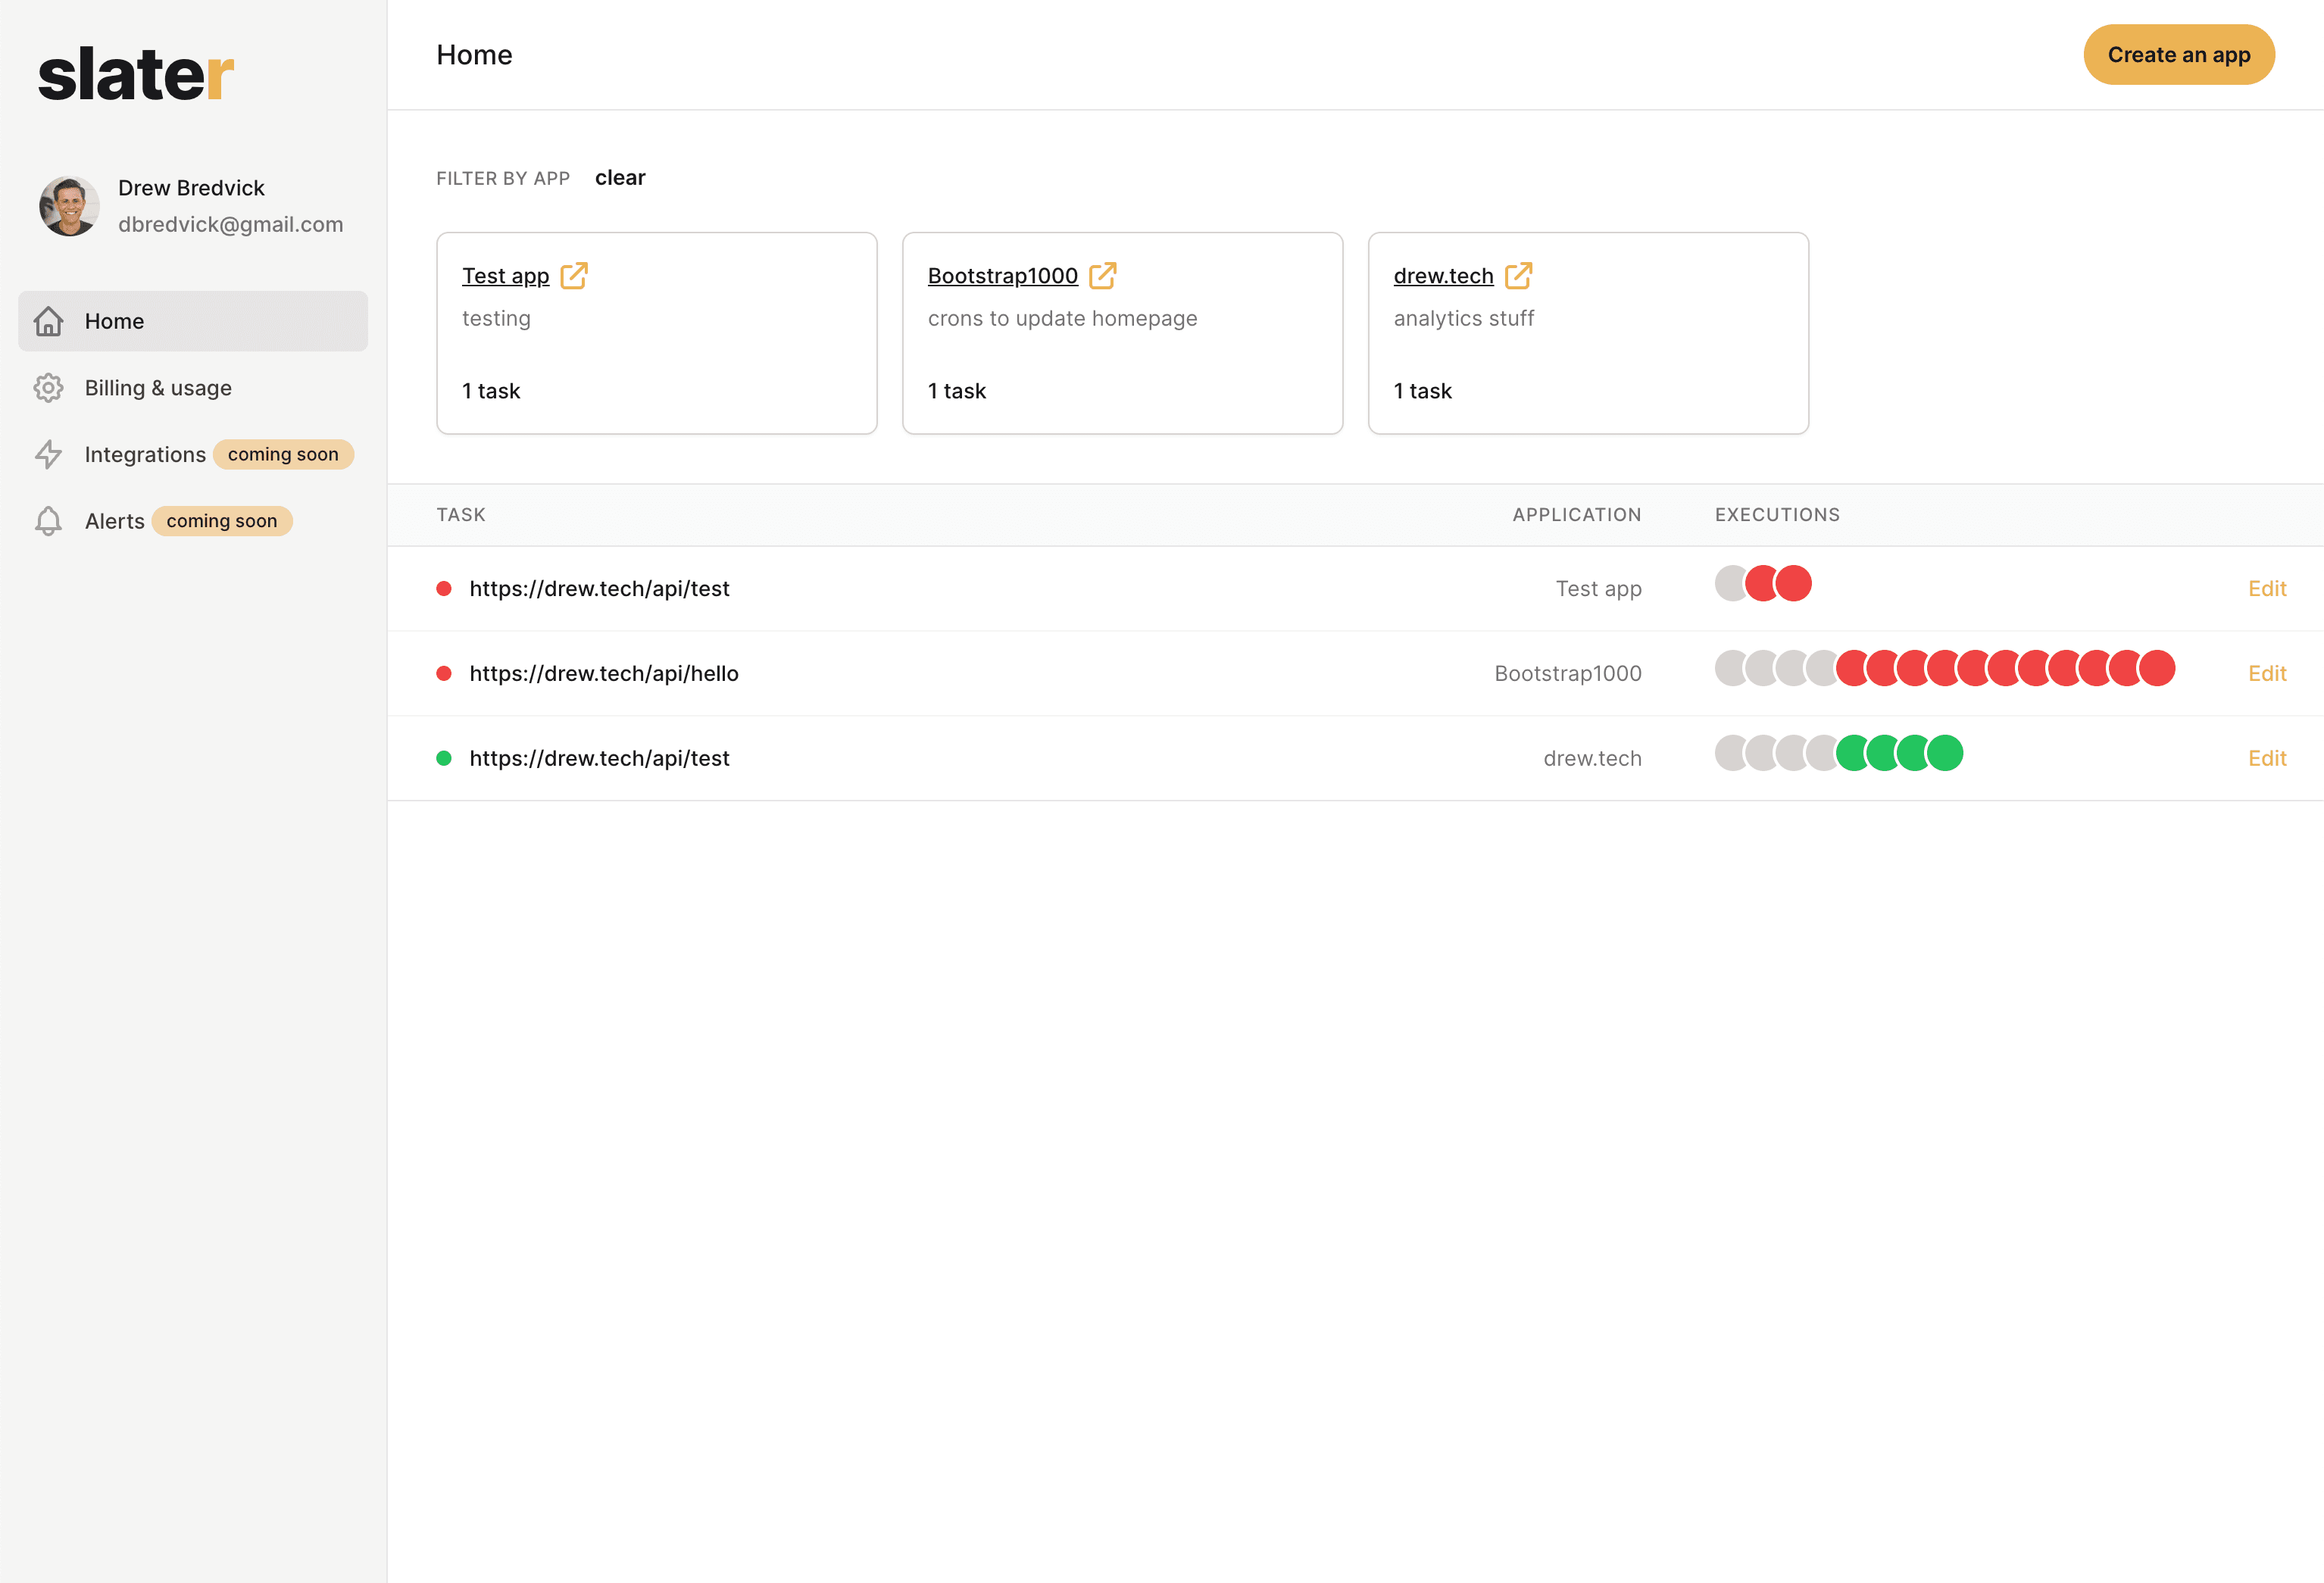Click Bootstrap1000 in the application column
Viewport: 2324px width, 1583px height.
1568,673
